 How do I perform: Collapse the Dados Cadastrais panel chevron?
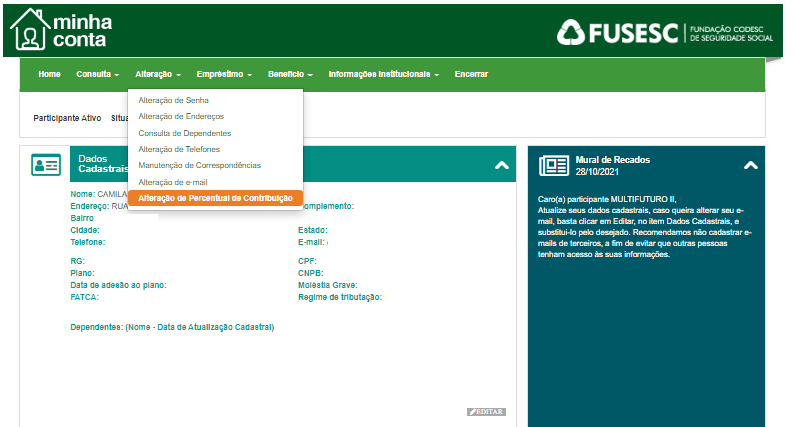pyautogui.click(x=502, y=165)
